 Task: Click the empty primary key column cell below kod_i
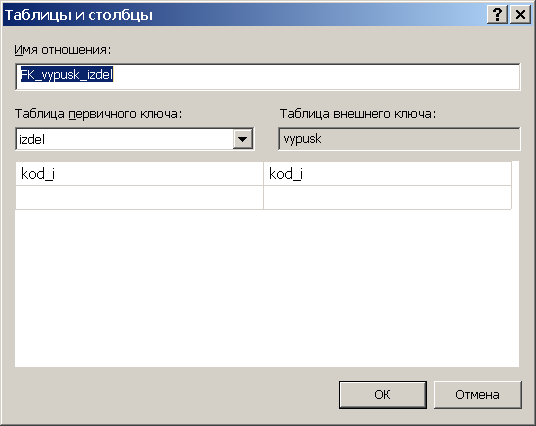(x=139, y=197)
